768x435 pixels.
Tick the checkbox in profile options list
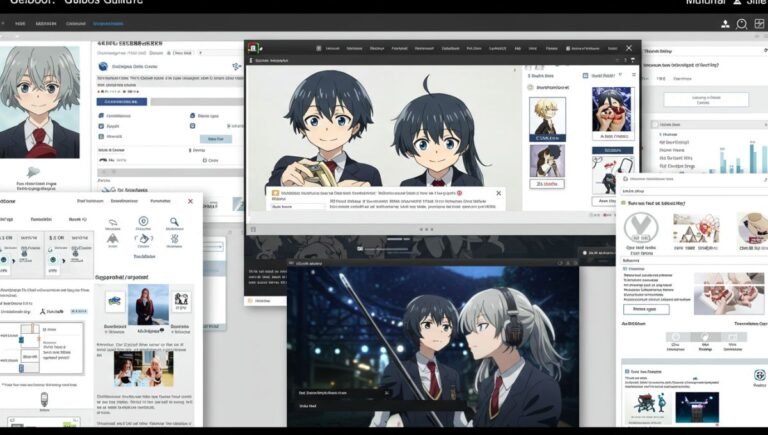[x=192, y=126]
